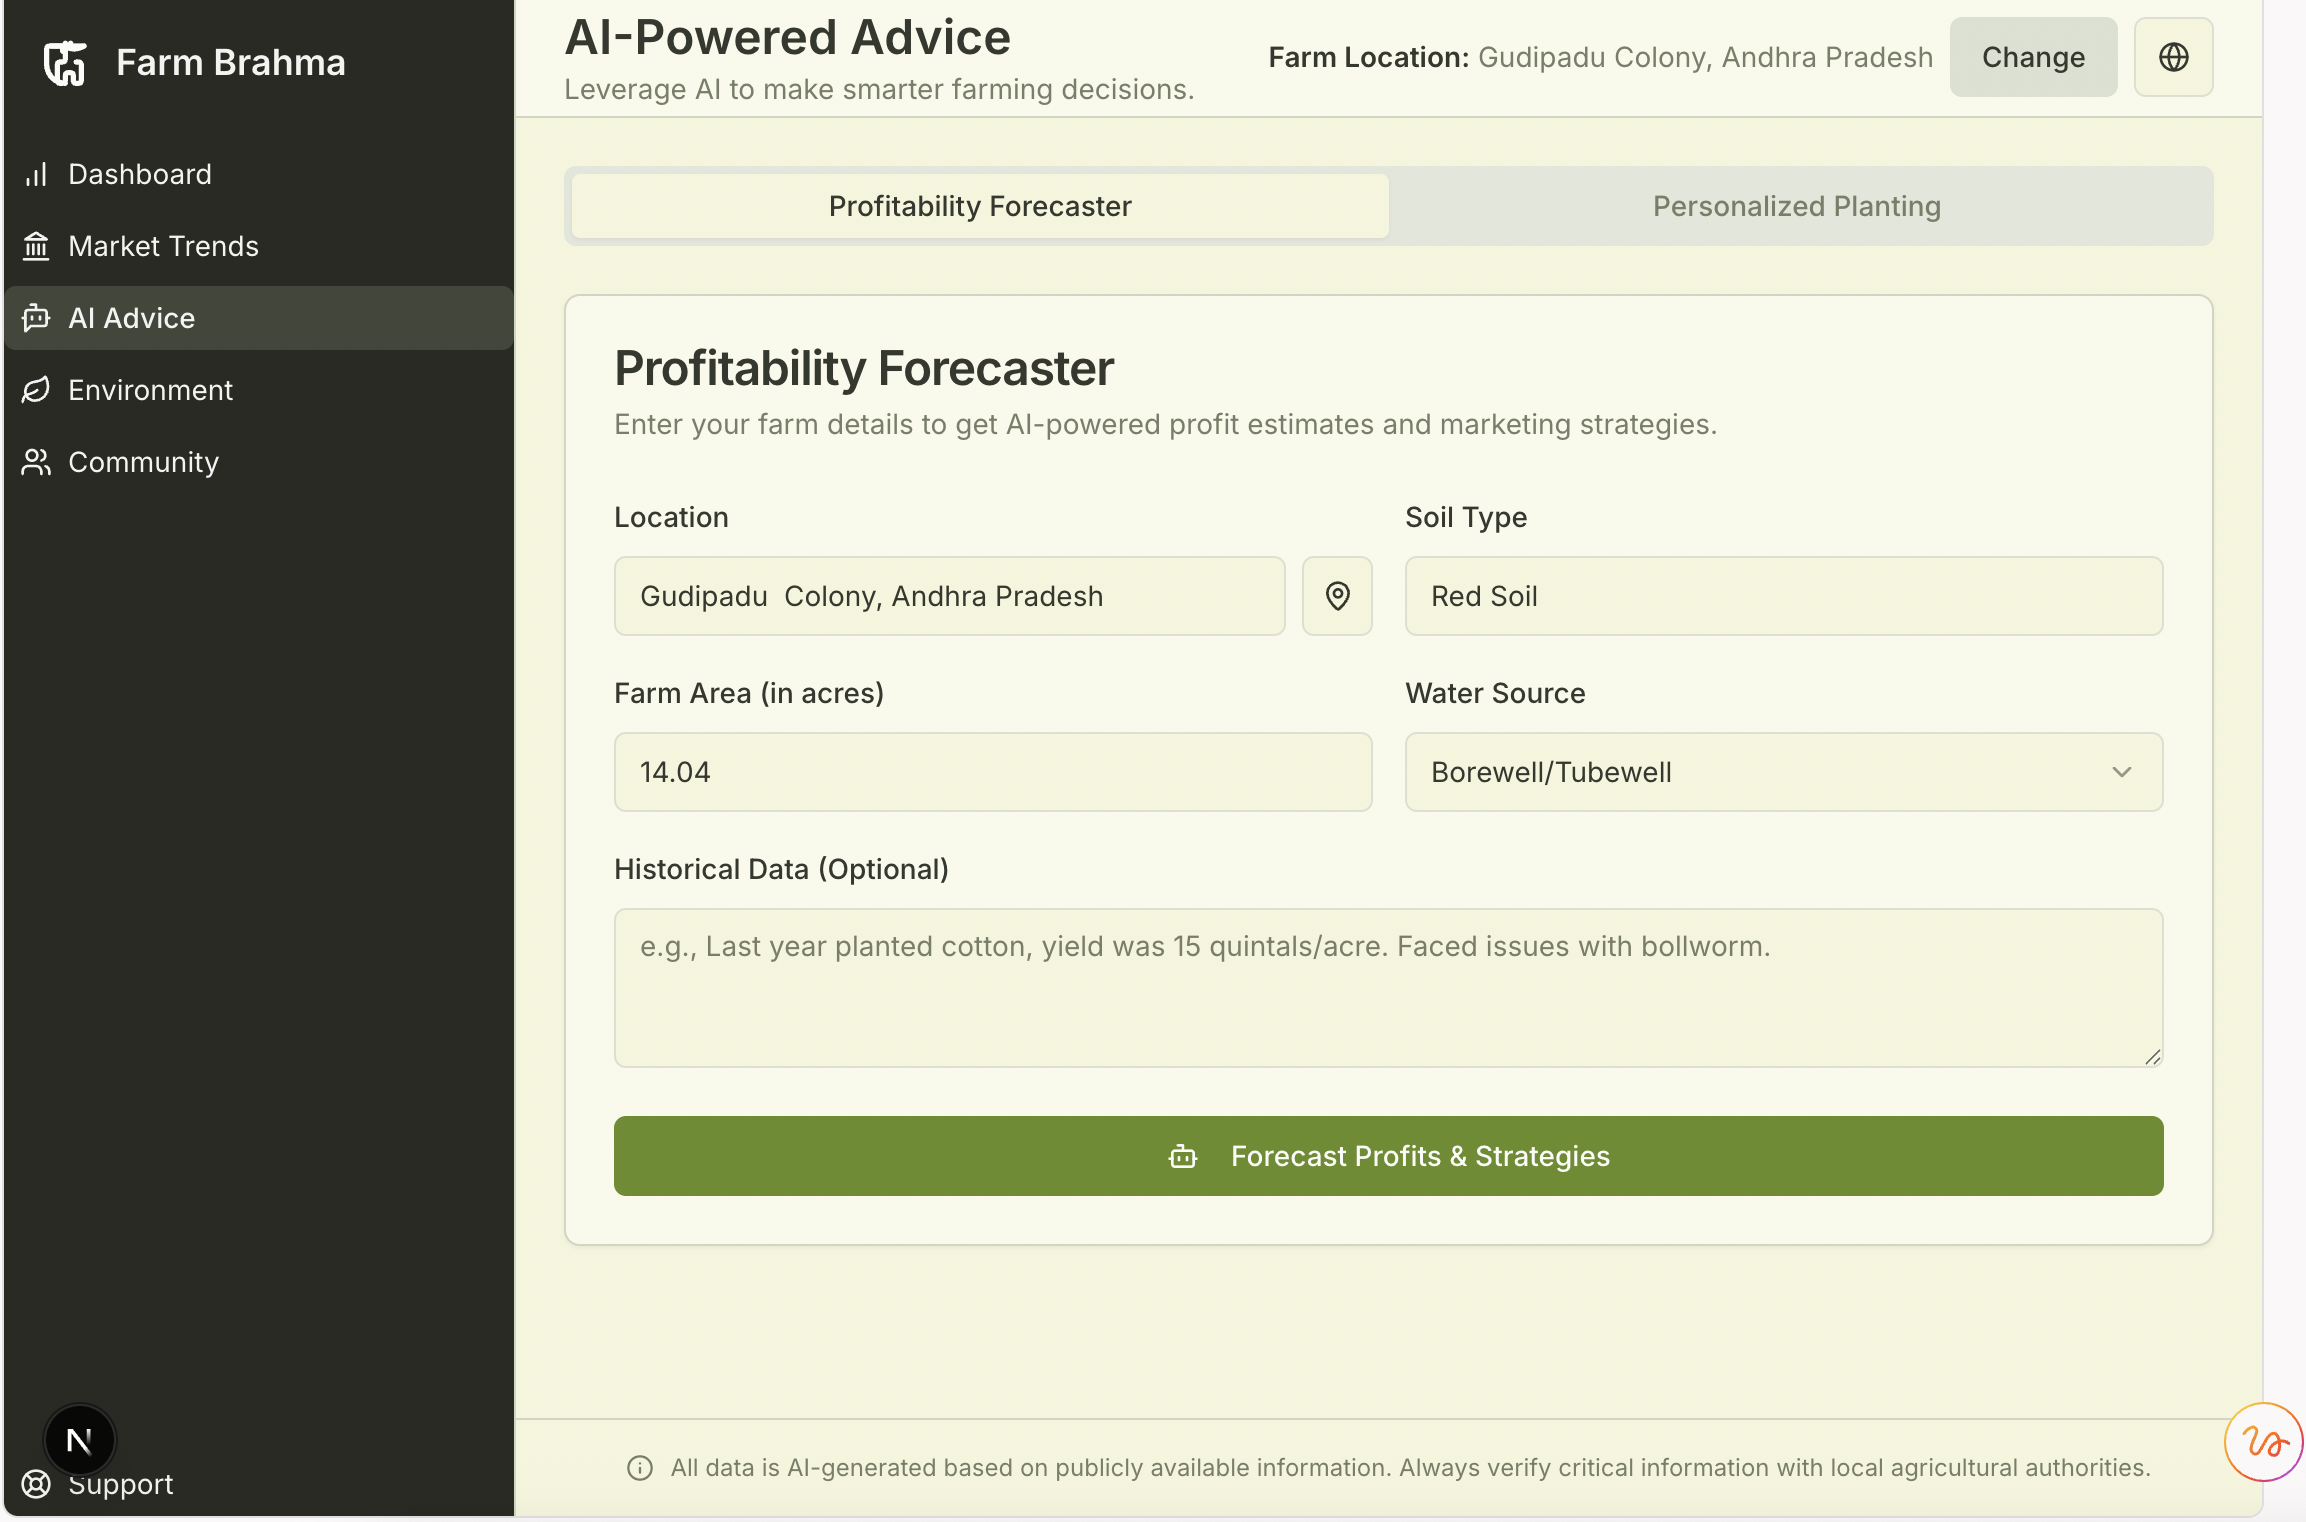Select the Profitability Forecaster tab
The image size is (2306, 1522).
pyautogui.click(x=980, y=207)
